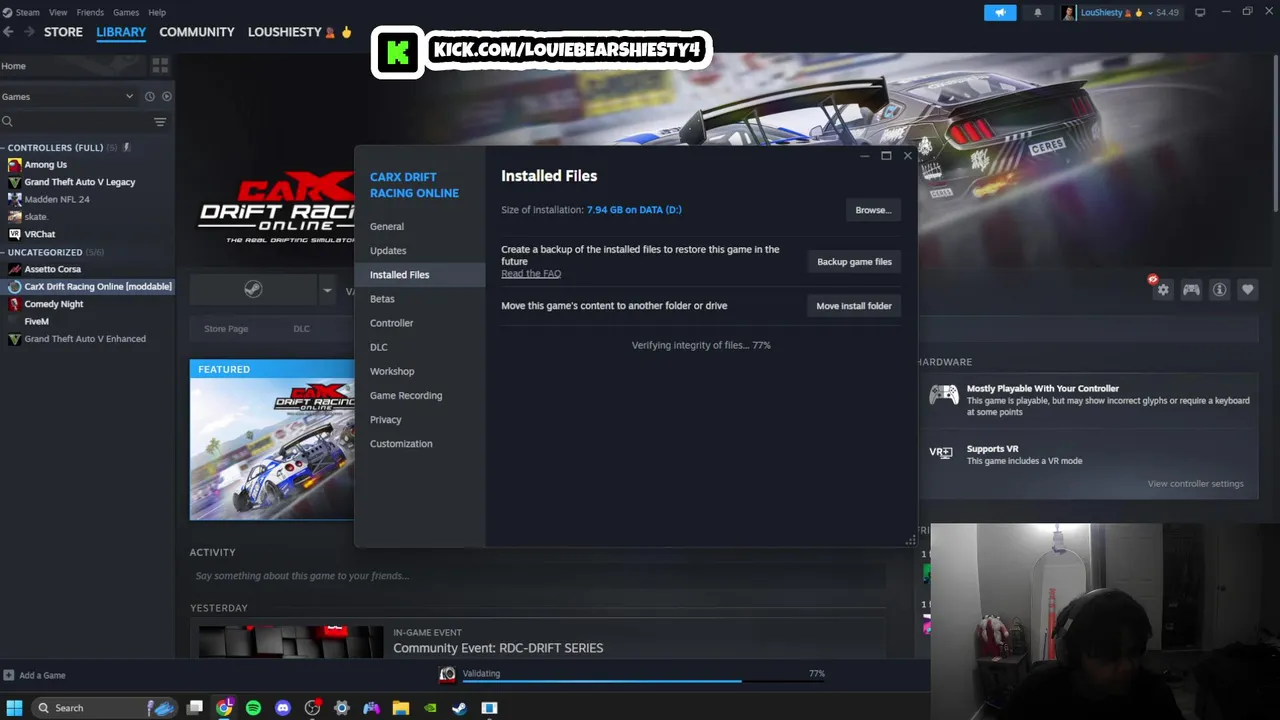This screenshot has width=1280, height=720.
Task: Click the Add a Game plus icon
Action: [9, 675]
